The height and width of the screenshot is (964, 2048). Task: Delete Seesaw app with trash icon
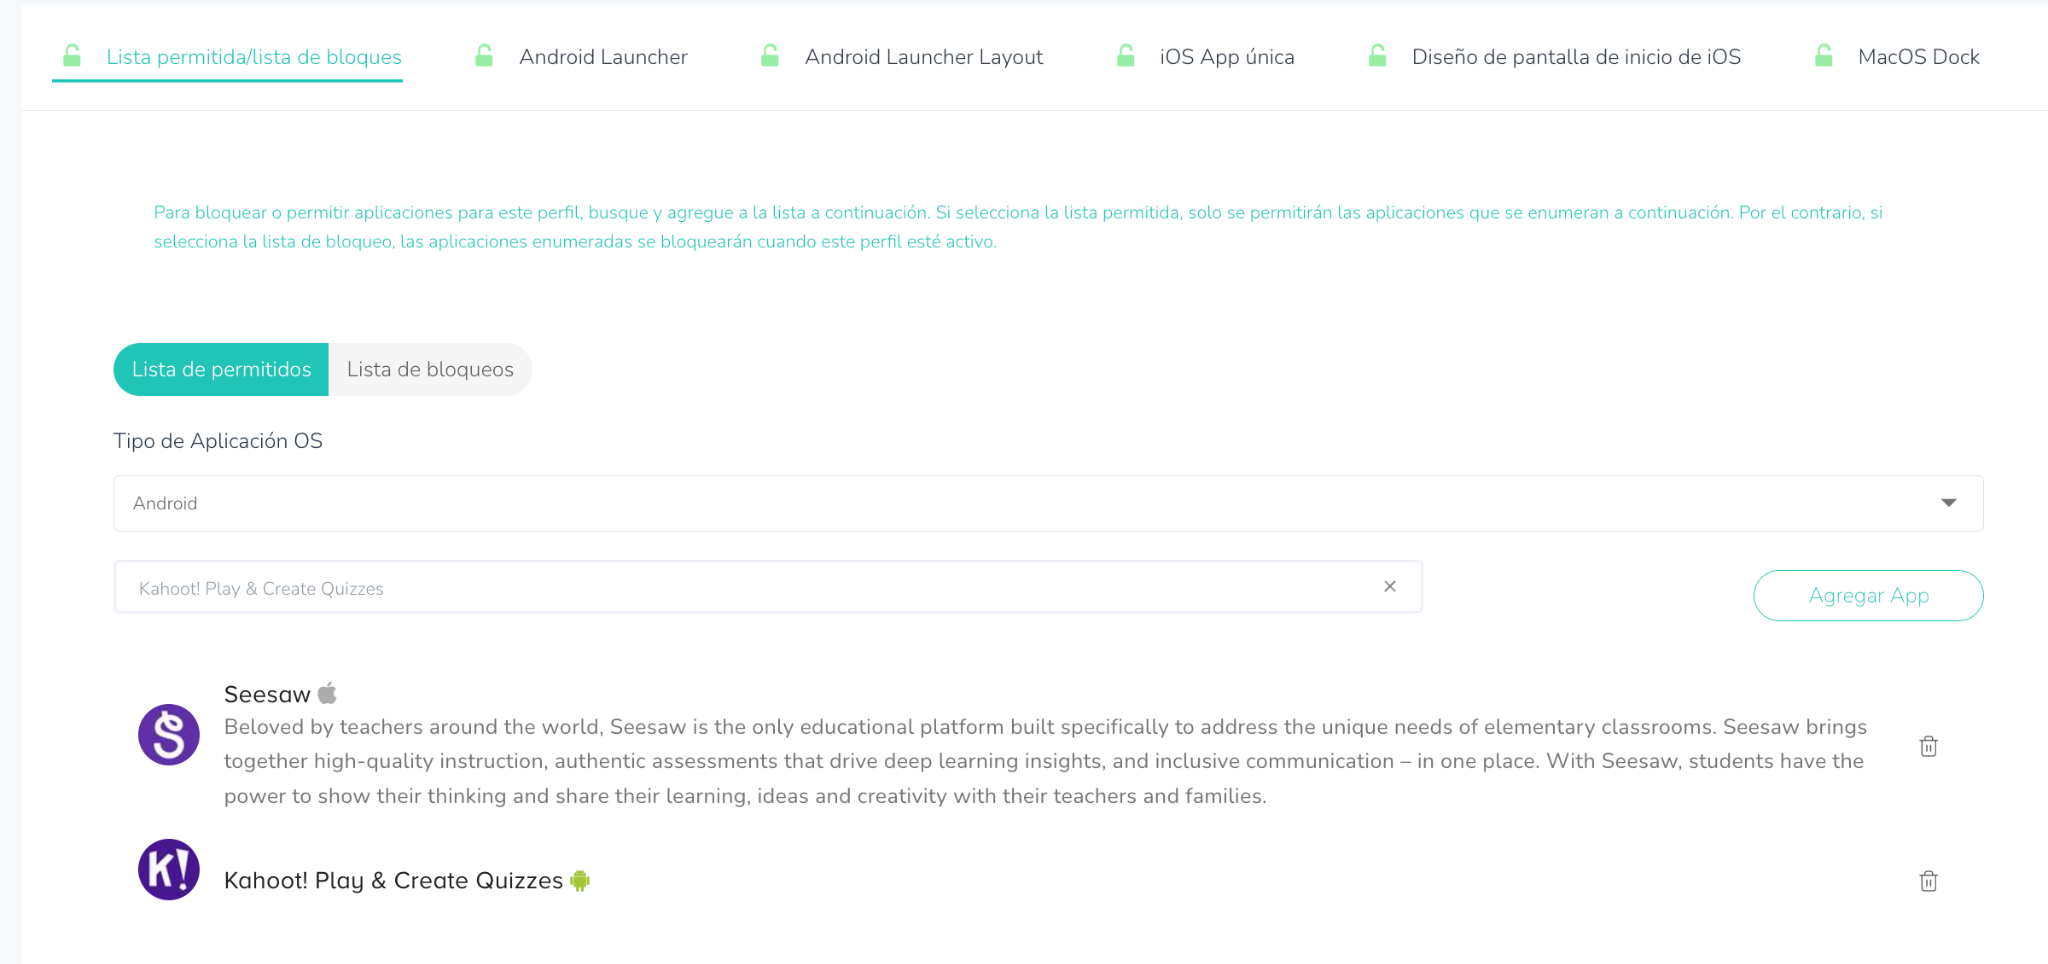(x=1928, y=746)
